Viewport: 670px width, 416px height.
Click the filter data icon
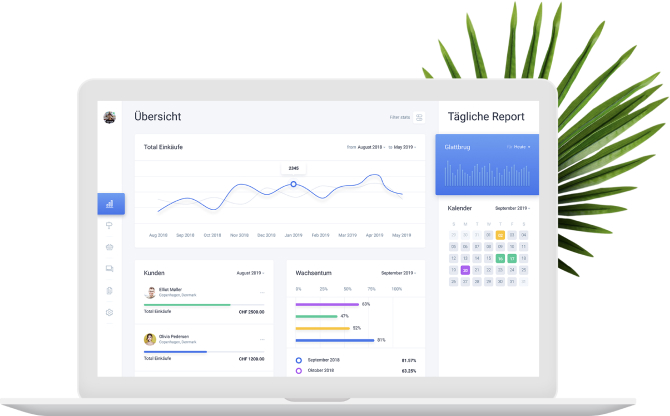coord(419,117)
